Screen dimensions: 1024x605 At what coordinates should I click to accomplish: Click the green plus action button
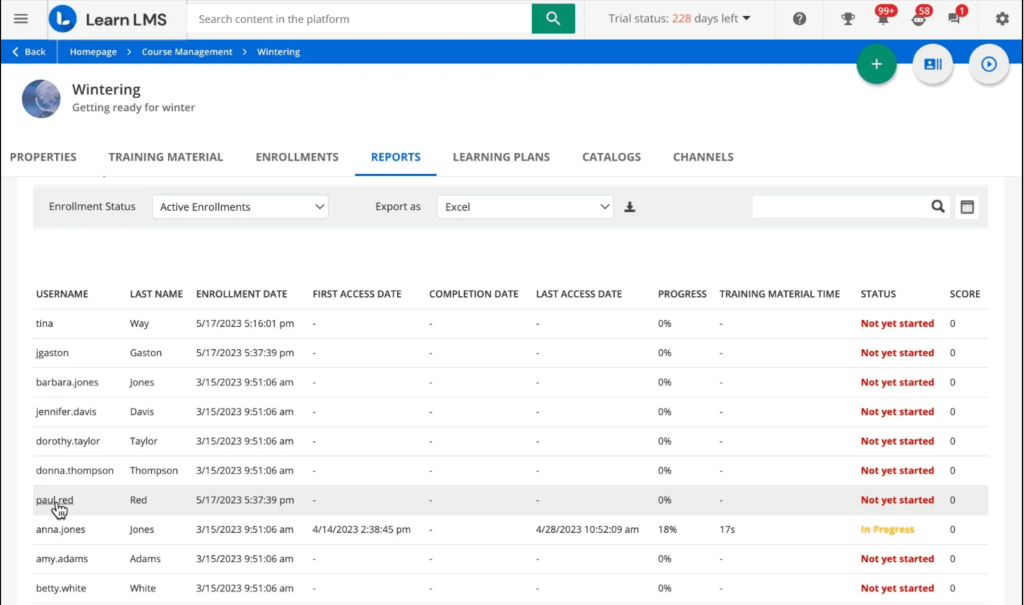(876, 64)
